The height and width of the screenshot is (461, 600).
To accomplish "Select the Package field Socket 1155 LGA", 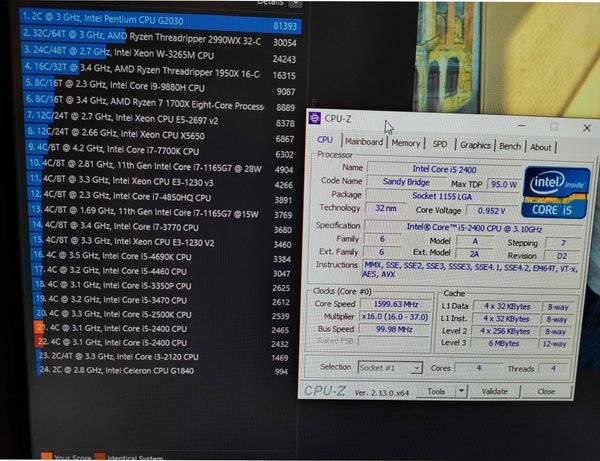I will click(442, 196).
